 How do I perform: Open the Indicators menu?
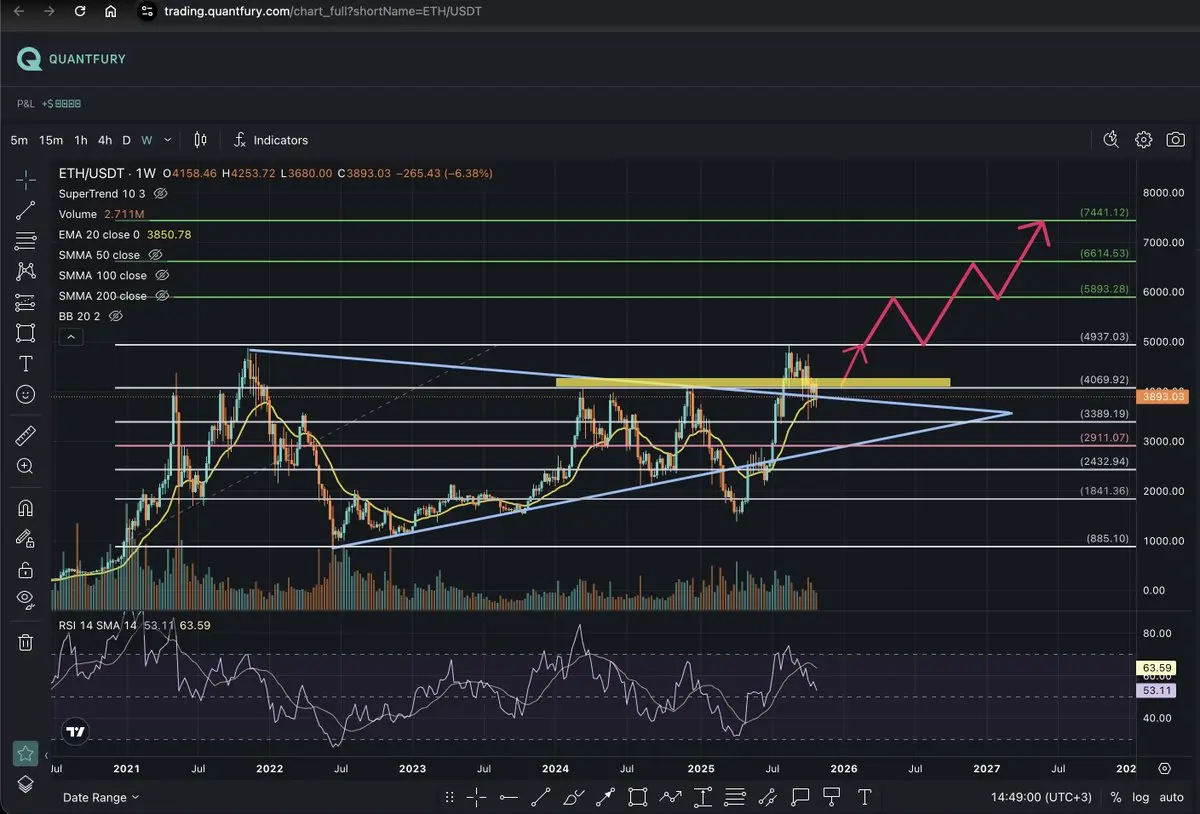click(270, 140)
